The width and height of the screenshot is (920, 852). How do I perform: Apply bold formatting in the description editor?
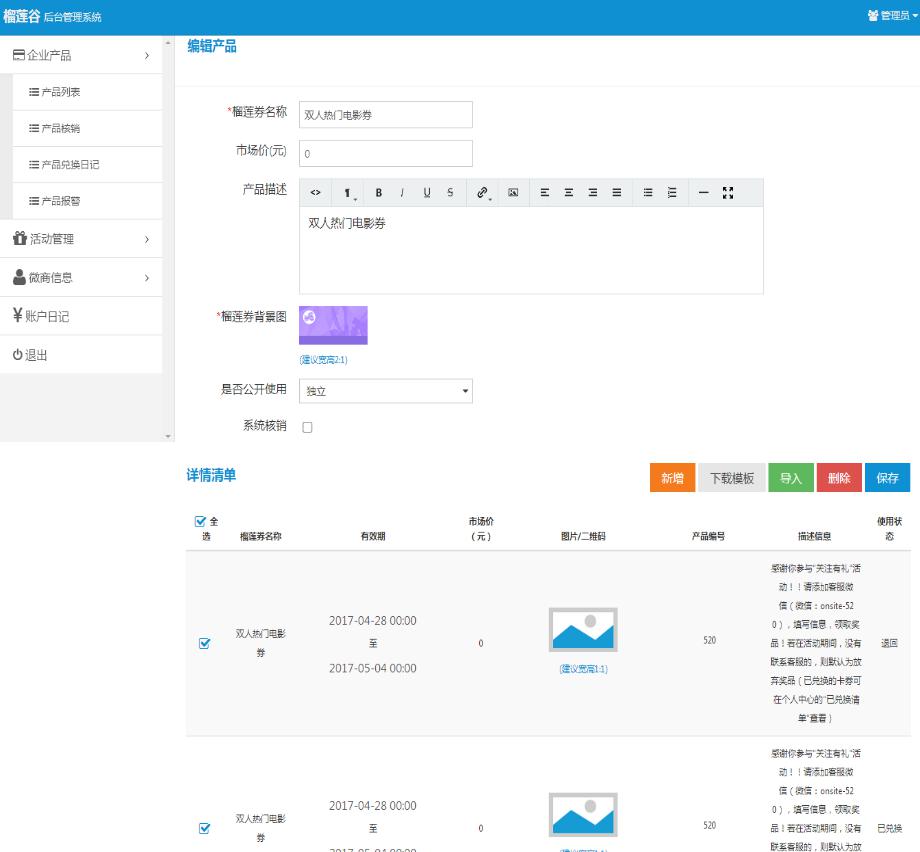click(379, 192)
